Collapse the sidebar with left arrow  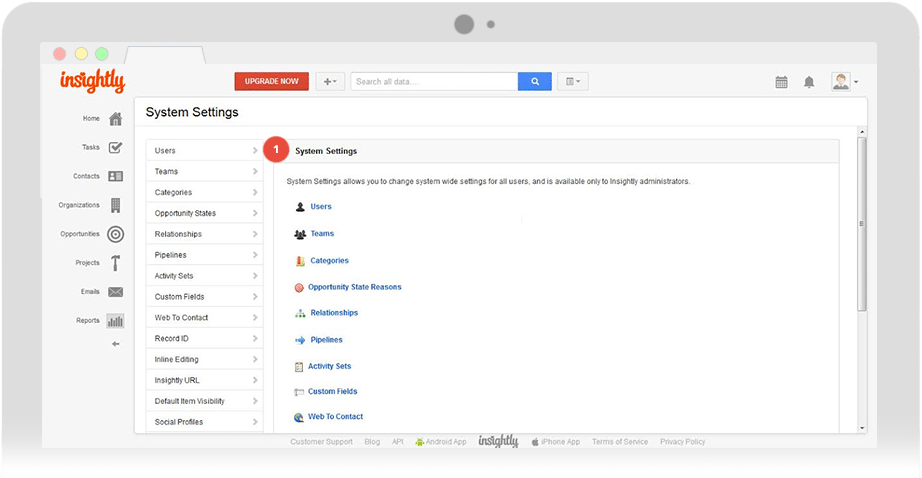coord(116,344)
